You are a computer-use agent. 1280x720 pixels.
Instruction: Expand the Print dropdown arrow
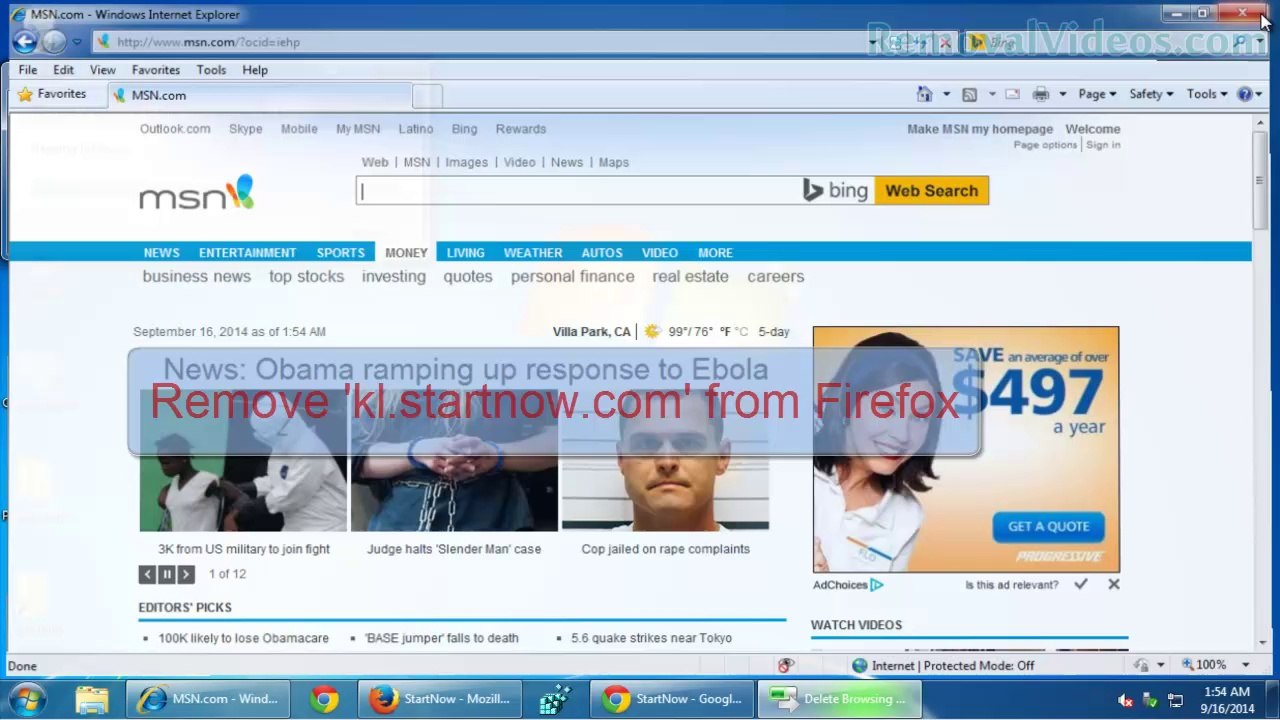click(x=1062, y=94)
